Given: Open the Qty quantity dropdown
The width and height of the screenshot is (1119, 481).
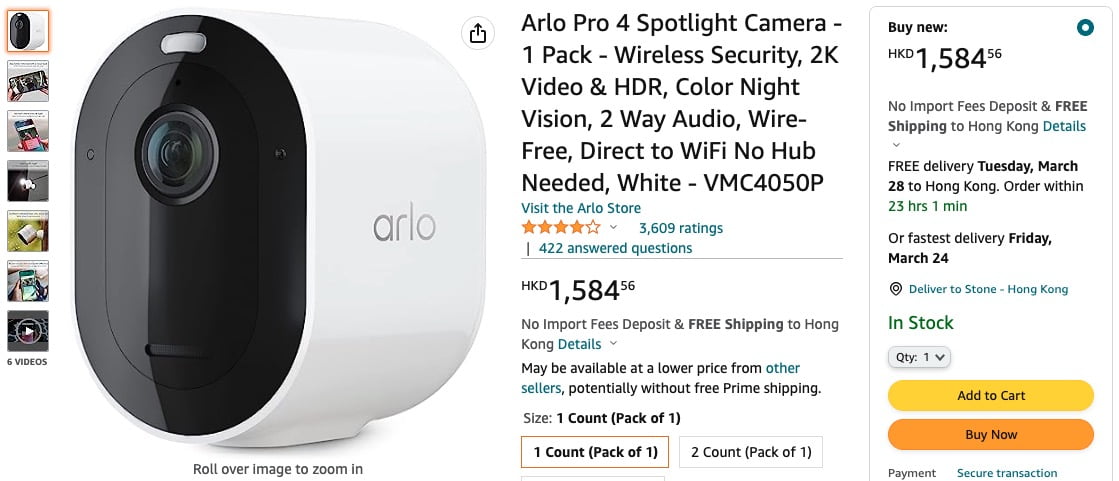Looking at the screenshot, I should tap(919, 357).
